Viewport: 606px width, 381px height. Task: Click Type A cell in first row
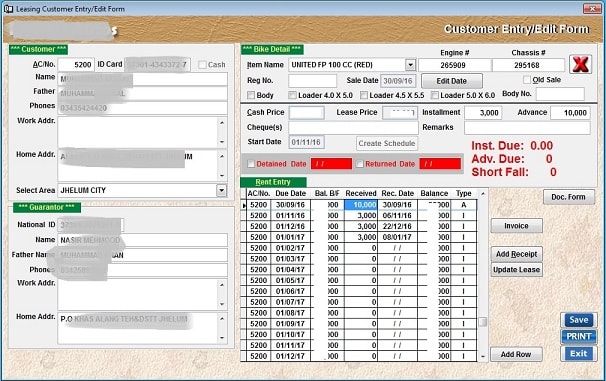463,204
